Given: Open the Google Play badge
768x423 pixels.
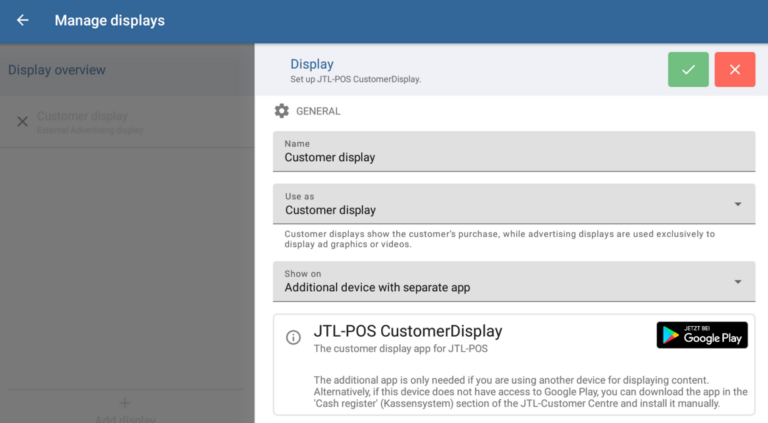Looking at the screenshot, I should pyautogui.click(x=702, y=335).
